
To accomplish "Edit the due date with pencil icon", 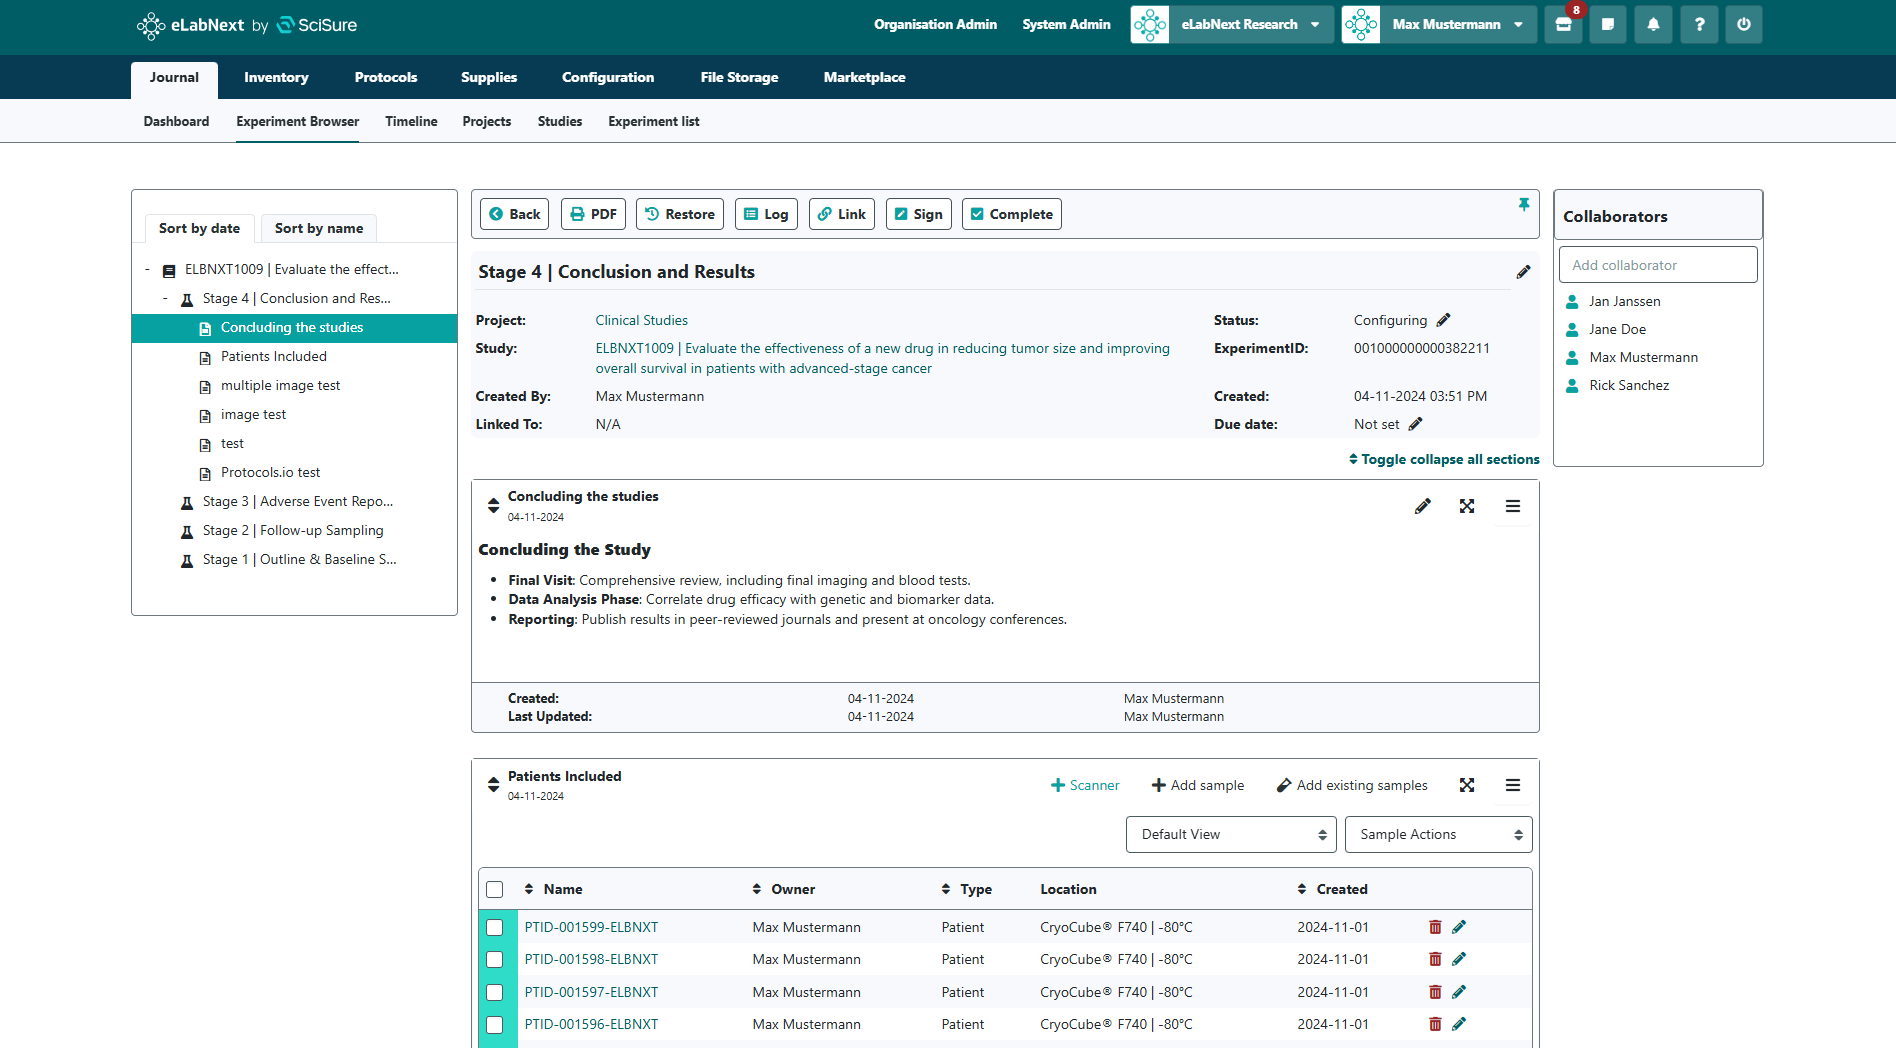I will click(1415, 424).
